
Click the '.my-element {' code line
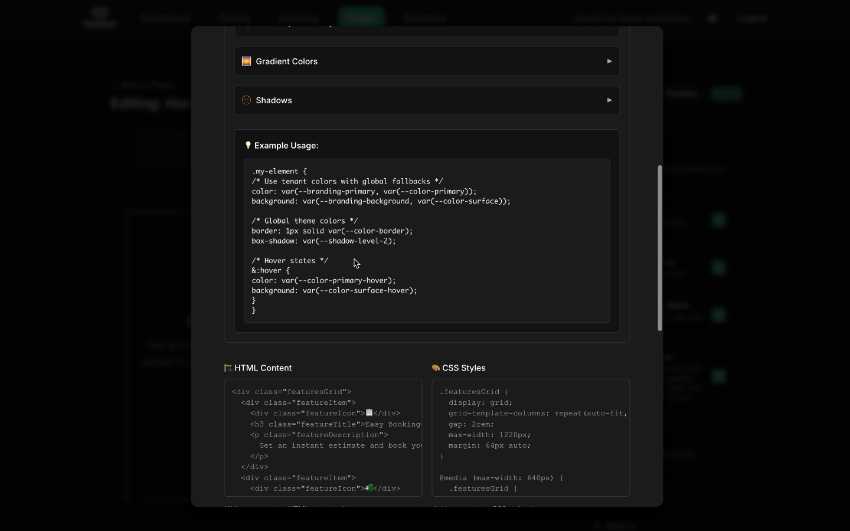(x=279, y=171)
